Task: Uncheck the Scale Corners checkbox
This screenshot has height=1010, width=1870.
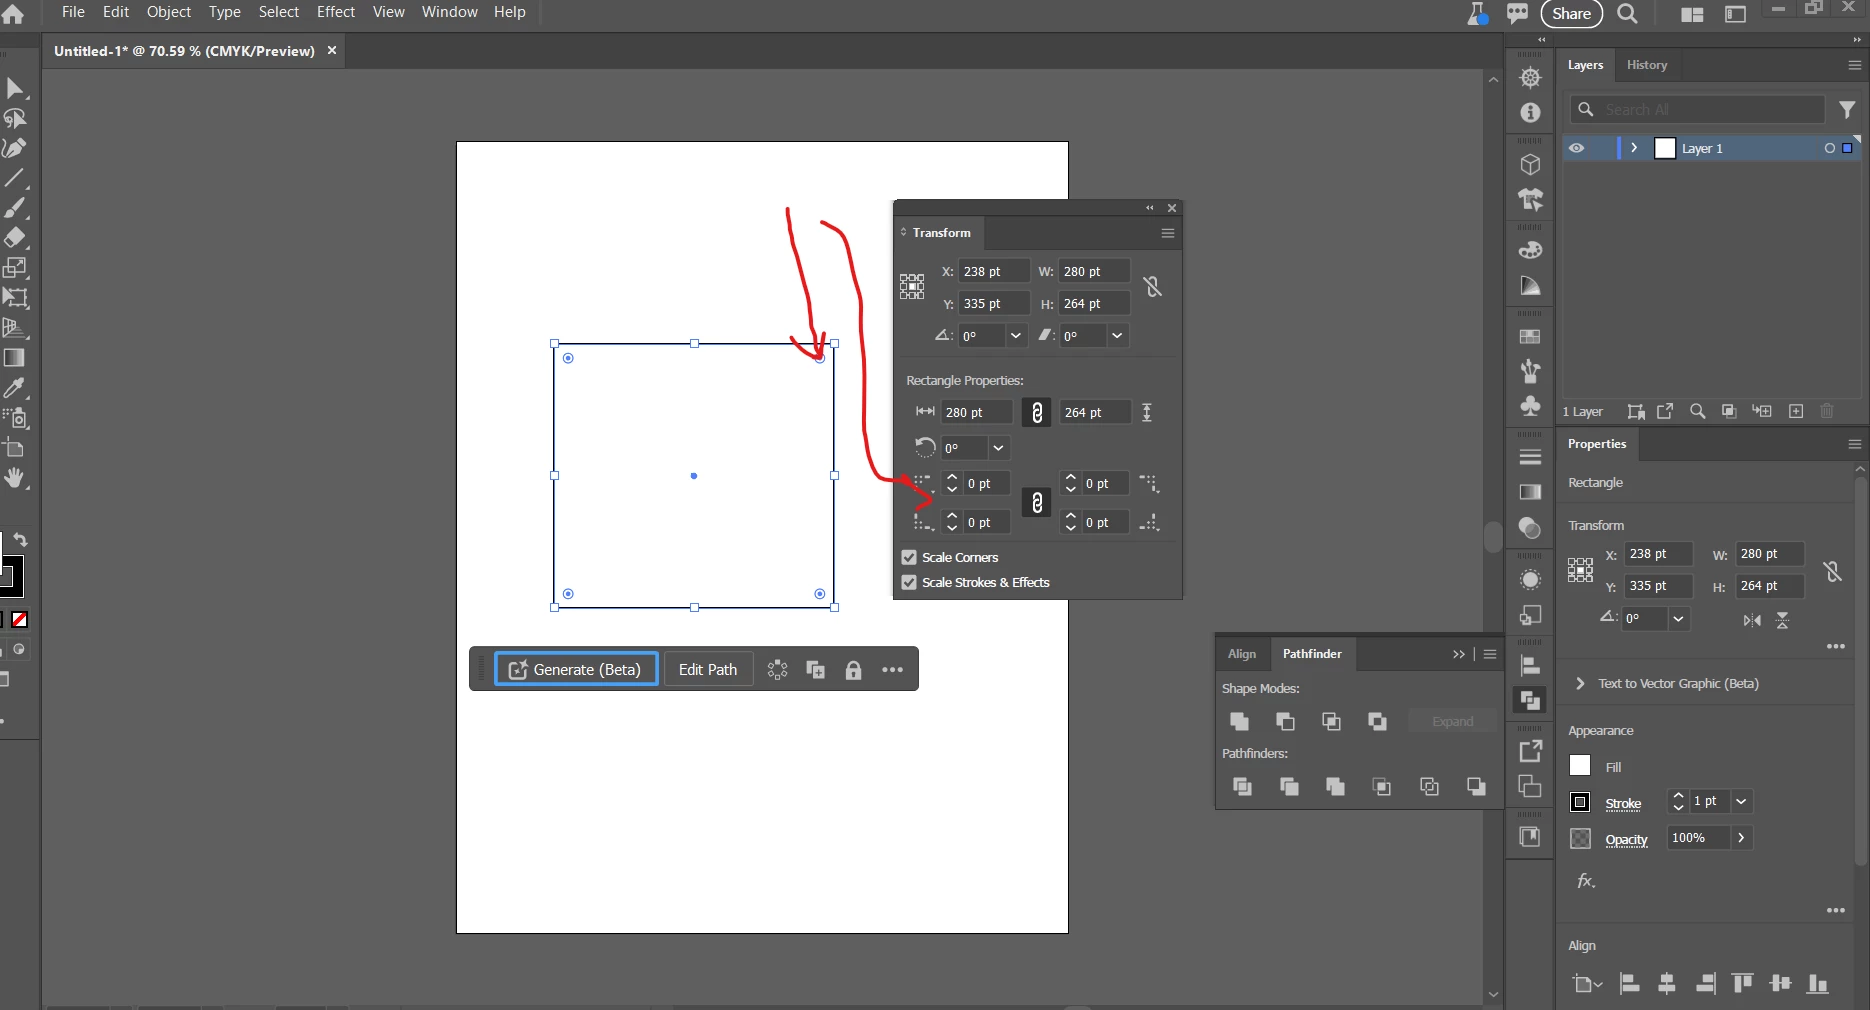Action: (x=909, y=557)
